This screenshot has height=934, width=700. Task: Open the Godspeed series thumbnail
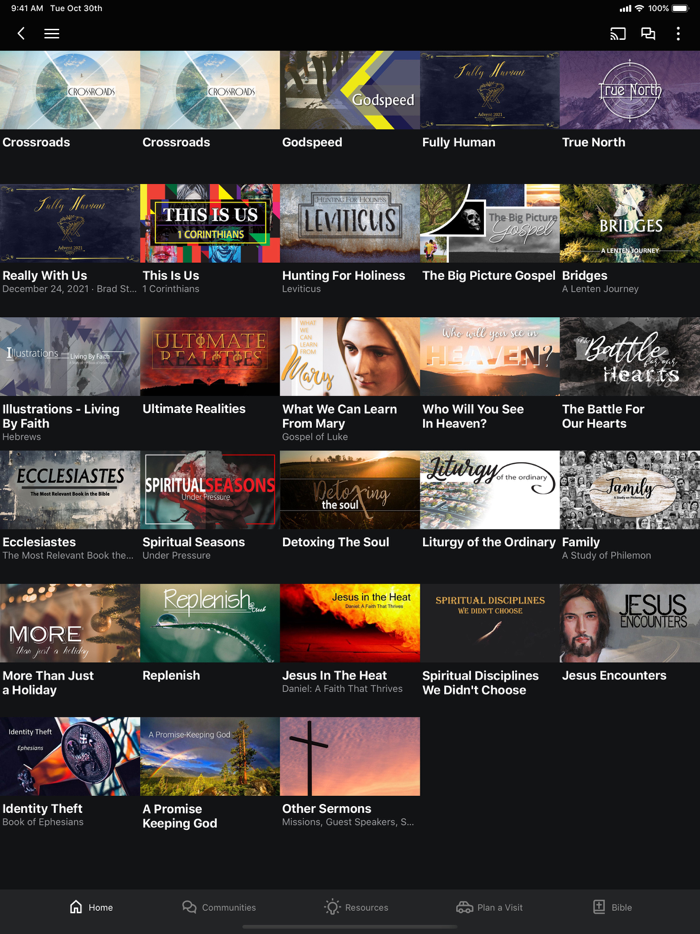point(350,90)
